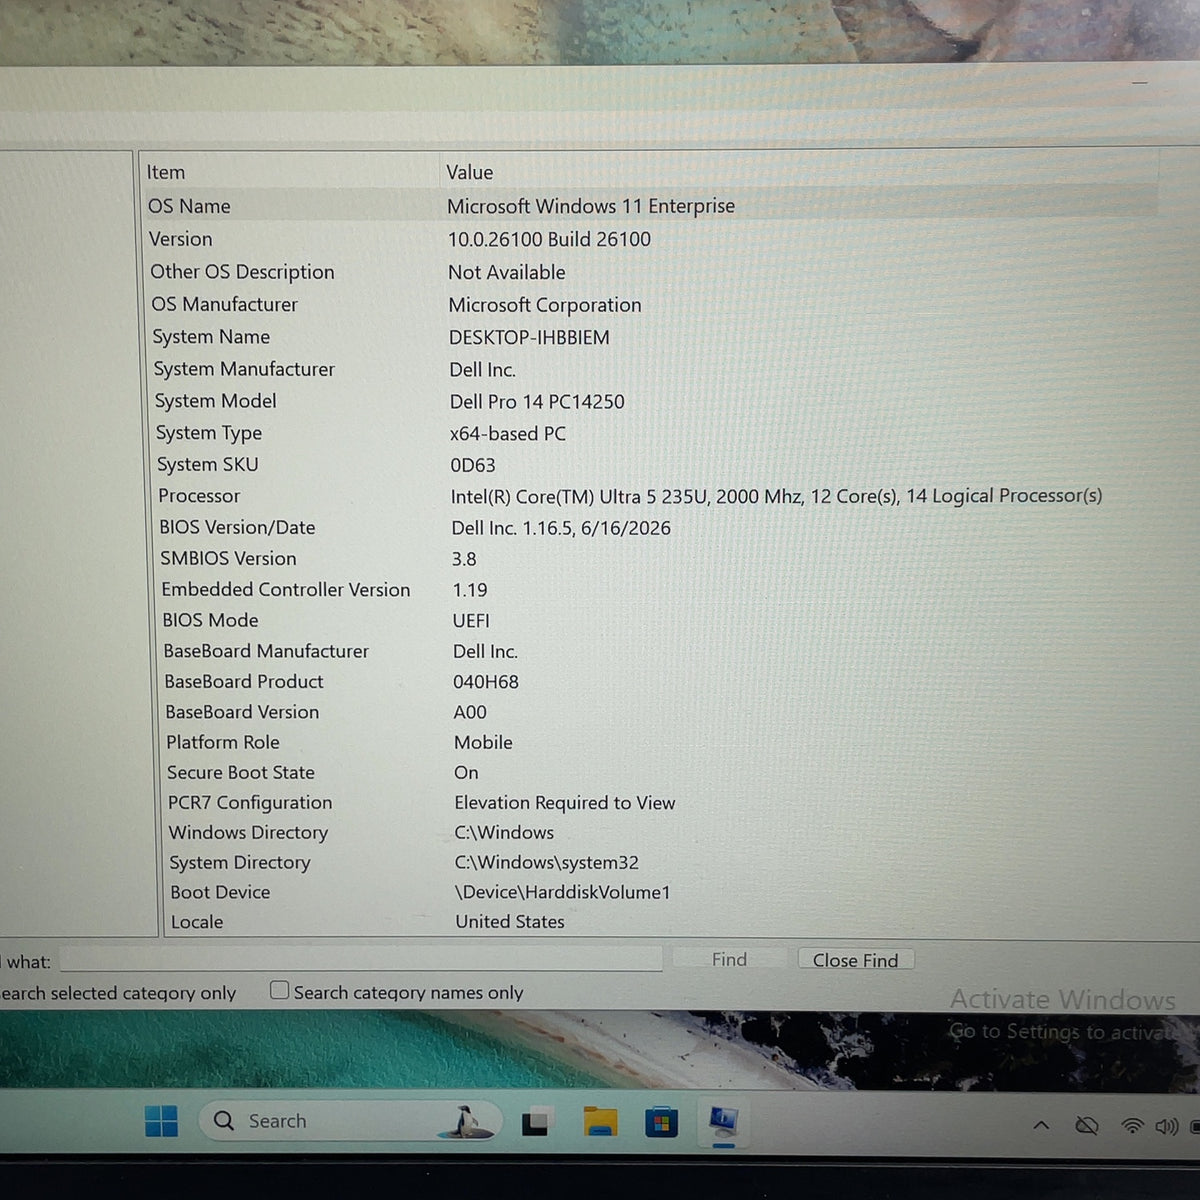Click the Find button
This screenshot has height=1200, width=1200.
click(x=729, y=960)
